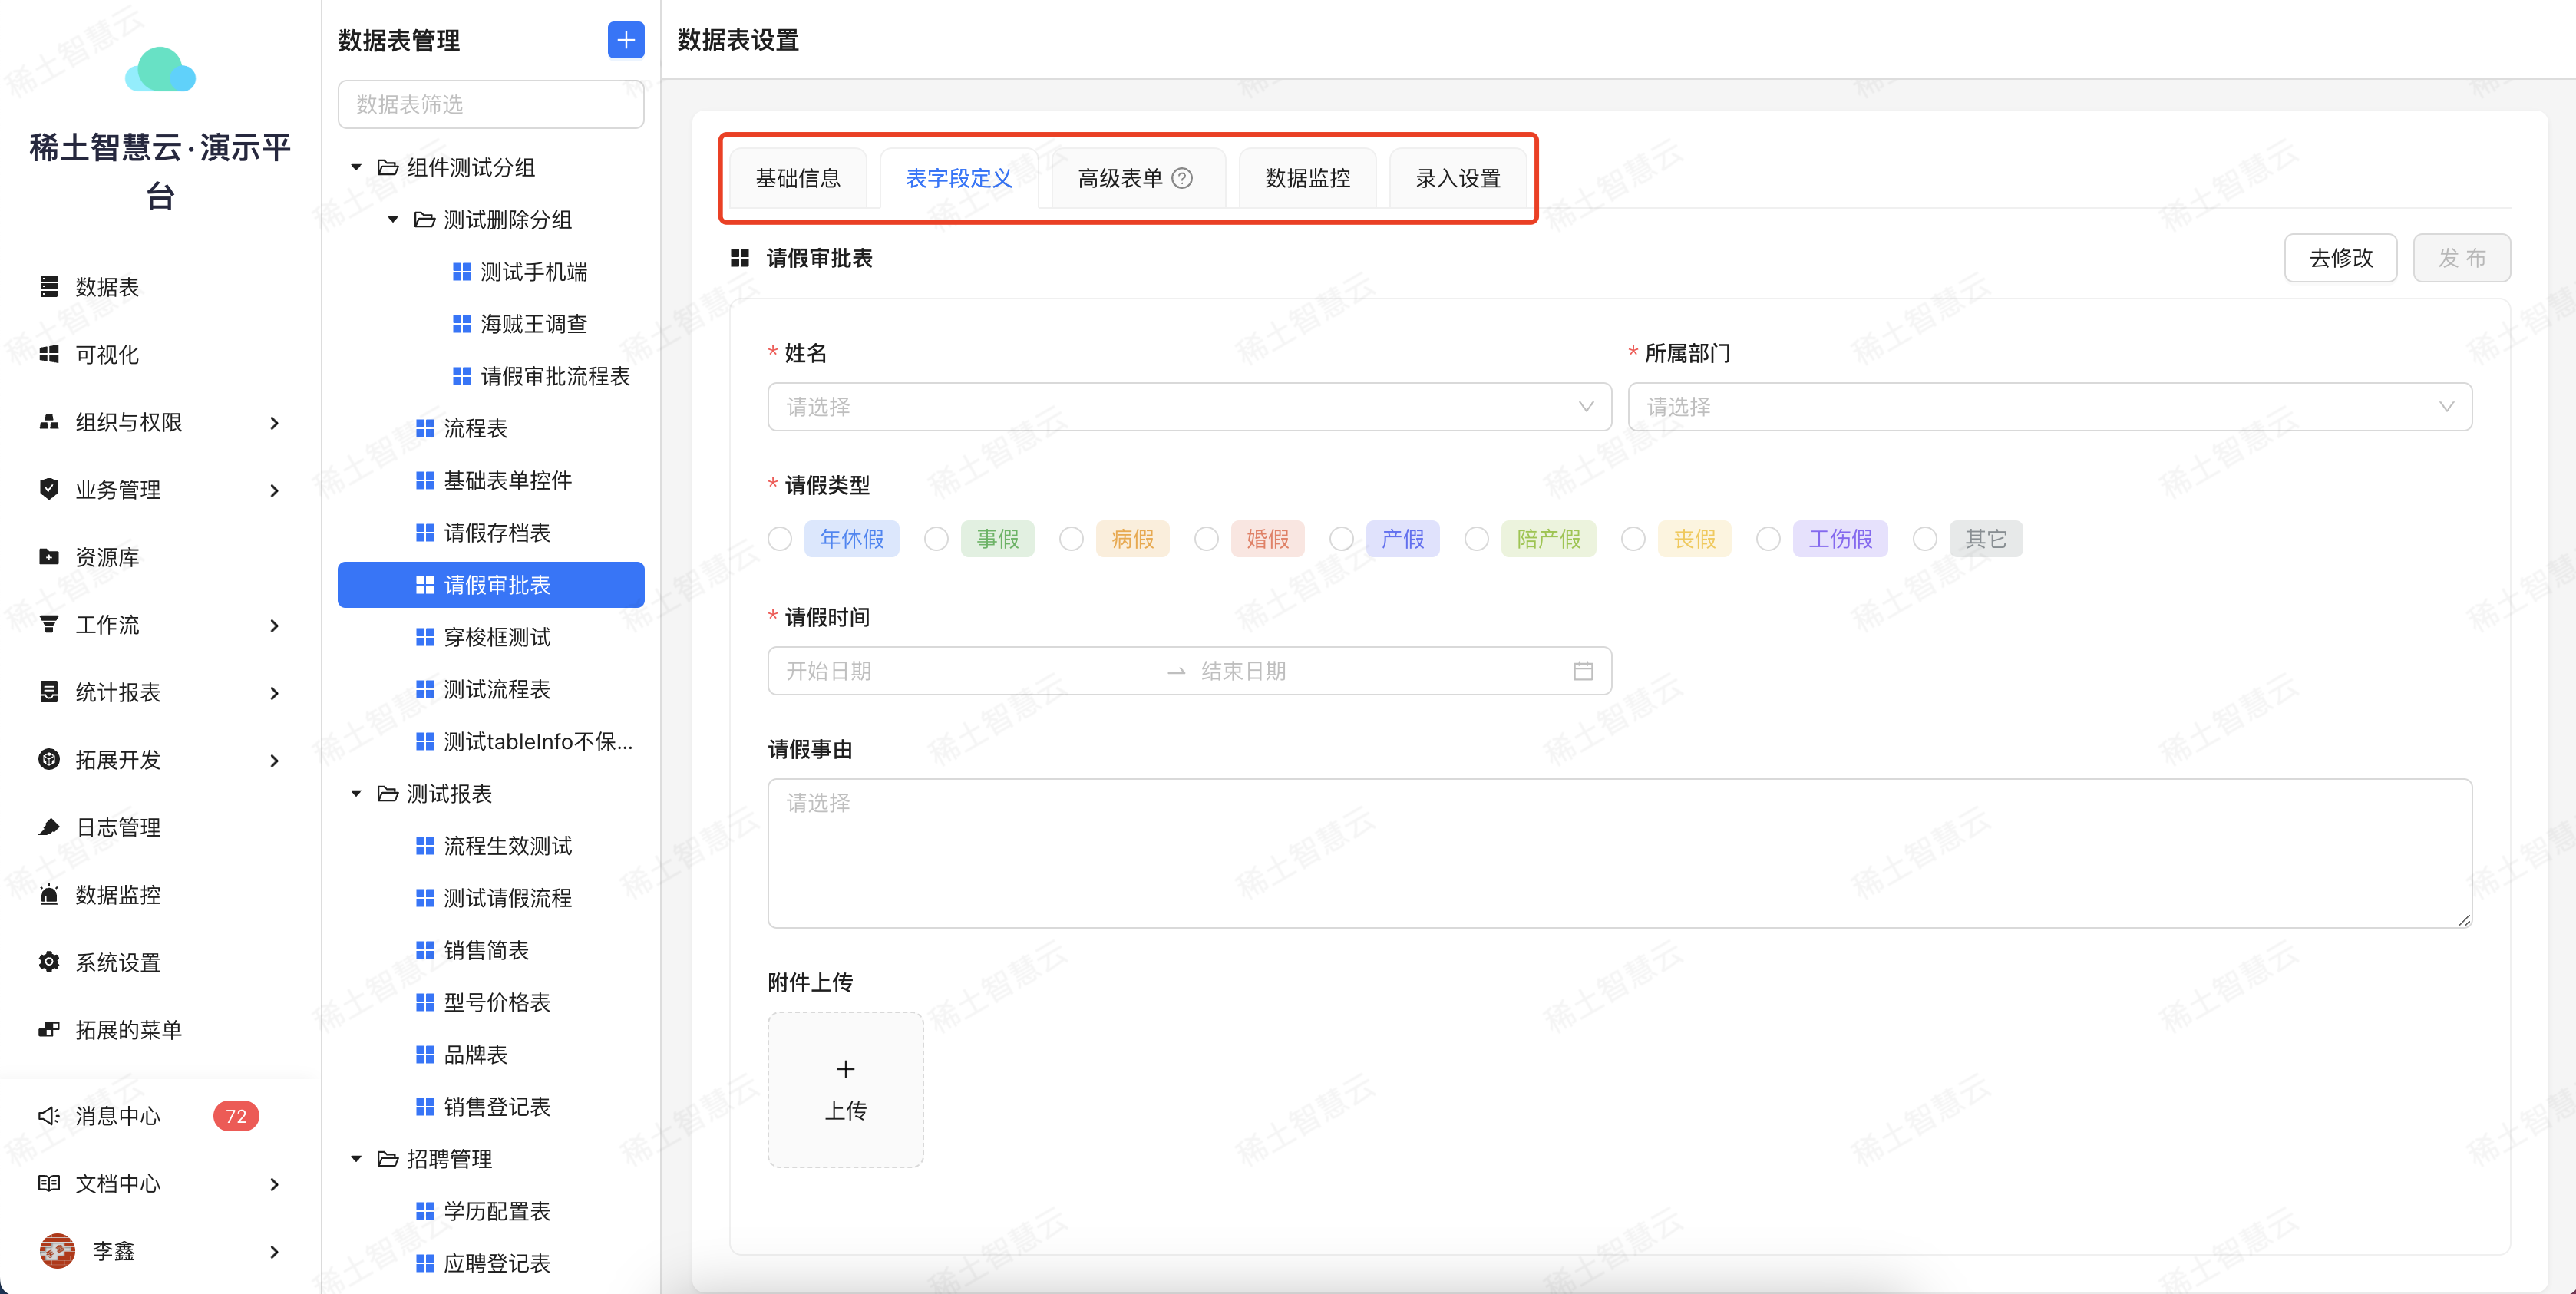Click the help icon beside 高级表单

[x=1182, y=178]
